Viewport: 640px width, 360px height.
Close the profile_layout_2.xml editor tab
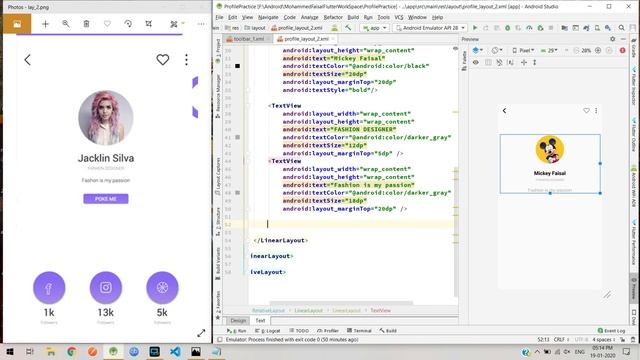tap(333, 39)
